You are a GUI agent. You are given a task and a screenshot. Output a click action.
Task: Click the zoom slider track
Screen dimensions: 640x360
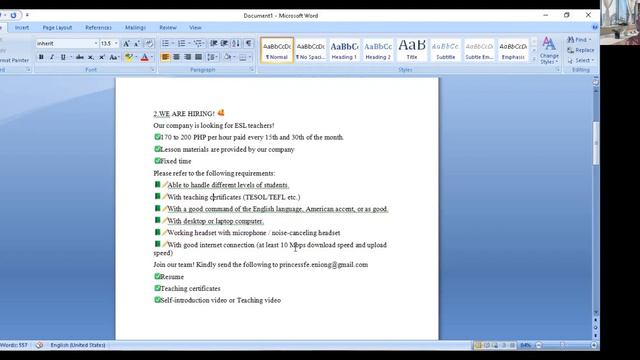pyautogui.click(x=566, y=345)
